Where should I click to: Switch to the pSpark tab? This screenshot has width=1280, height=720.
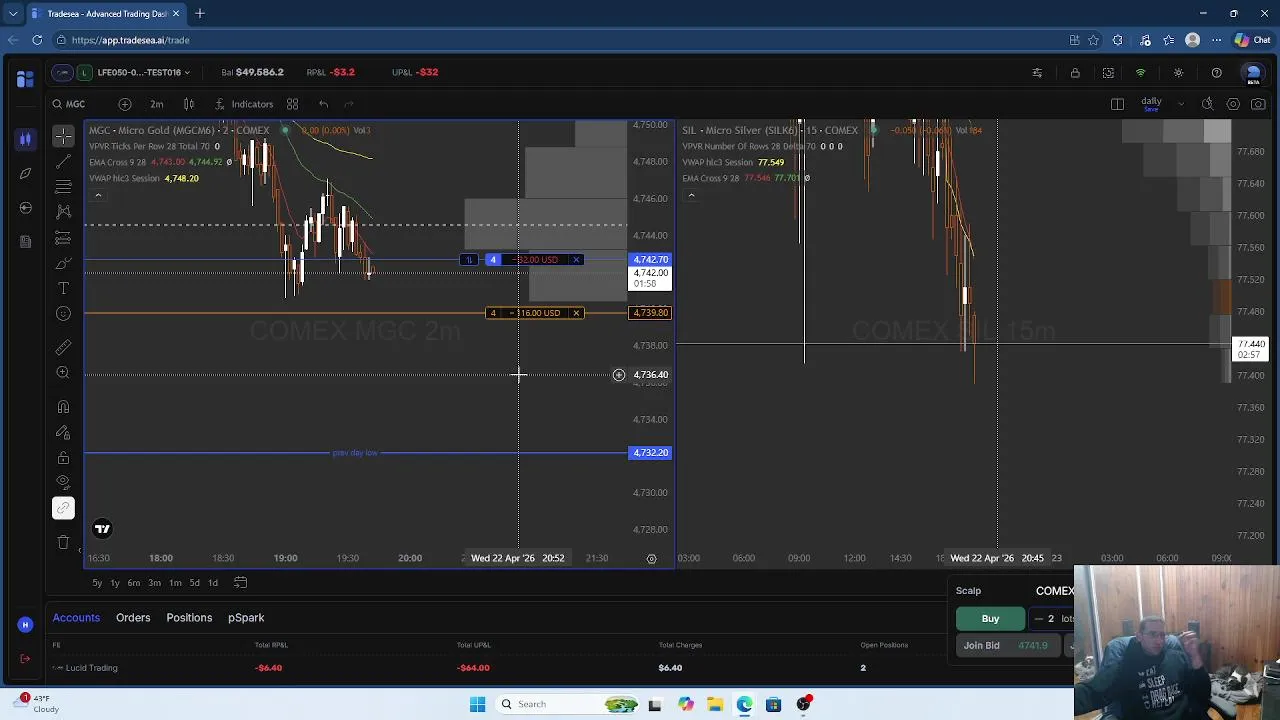click(246, 618)
